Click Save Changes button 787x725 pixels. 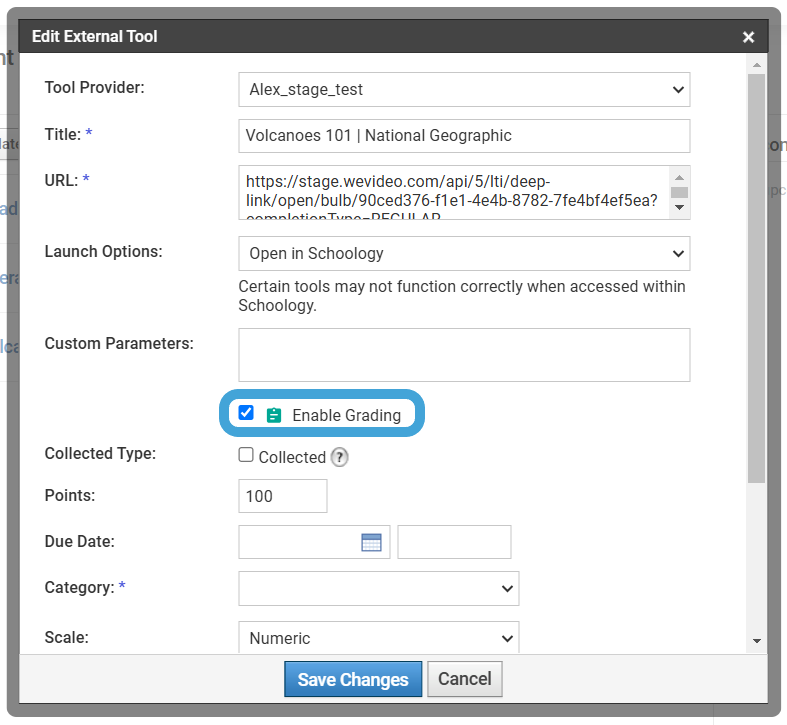click(353, 679)
